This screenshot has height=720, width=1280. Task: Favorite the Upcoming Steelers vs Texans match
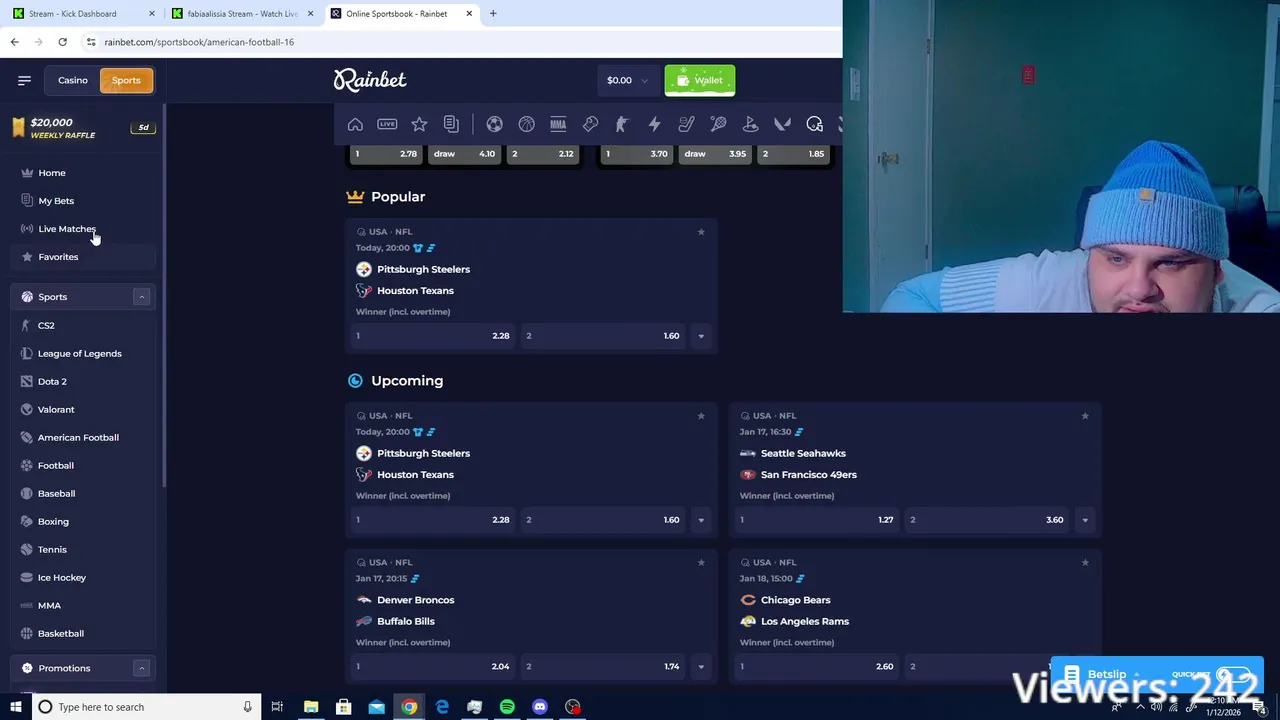point(701,416)
